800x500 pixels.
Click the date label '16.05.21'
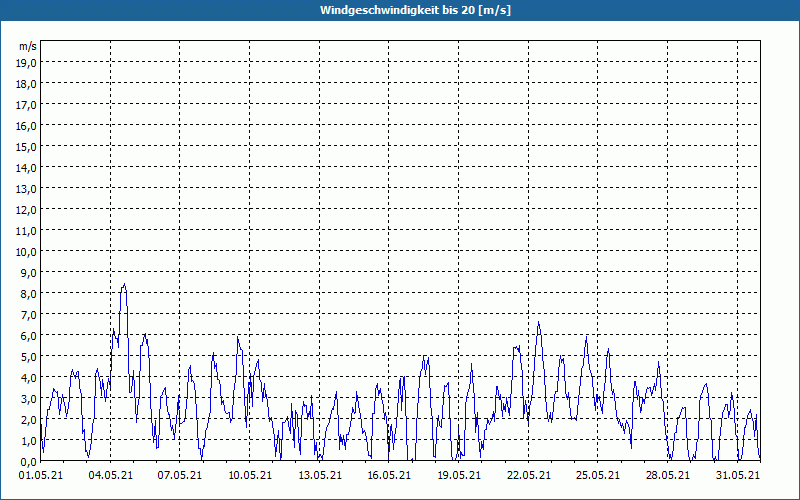(389, 475)
